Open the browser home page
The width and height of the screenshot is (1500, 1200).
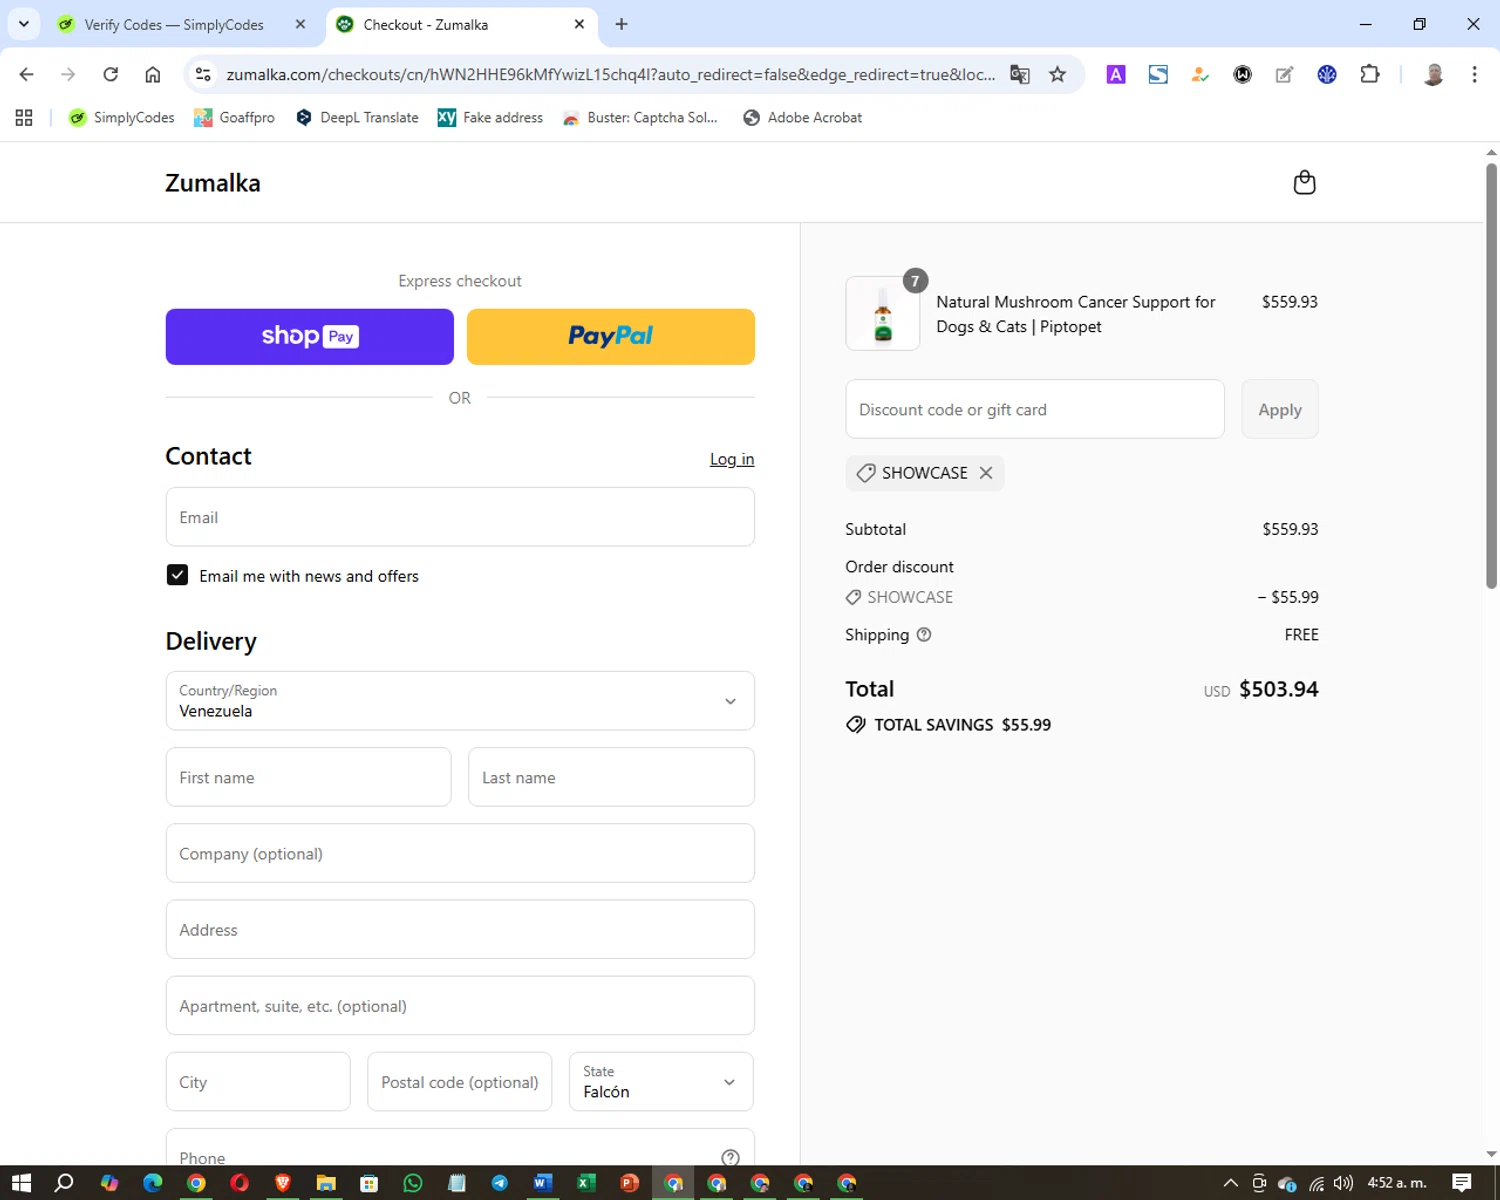[152, 74]
